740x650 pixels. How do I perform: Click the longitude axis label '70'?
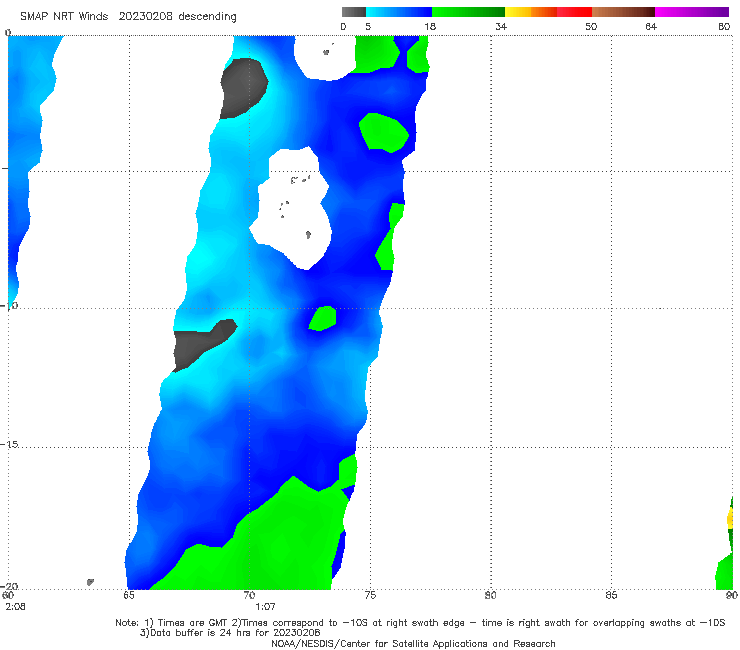pos(249,595)
